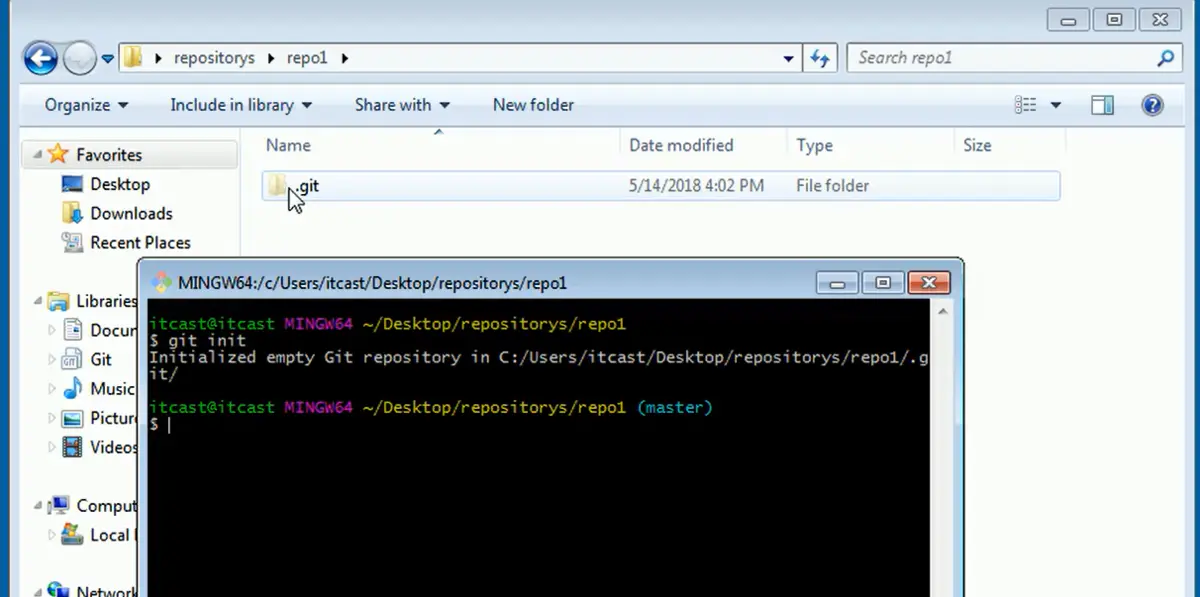Click the search magnifier icon

1166,58
